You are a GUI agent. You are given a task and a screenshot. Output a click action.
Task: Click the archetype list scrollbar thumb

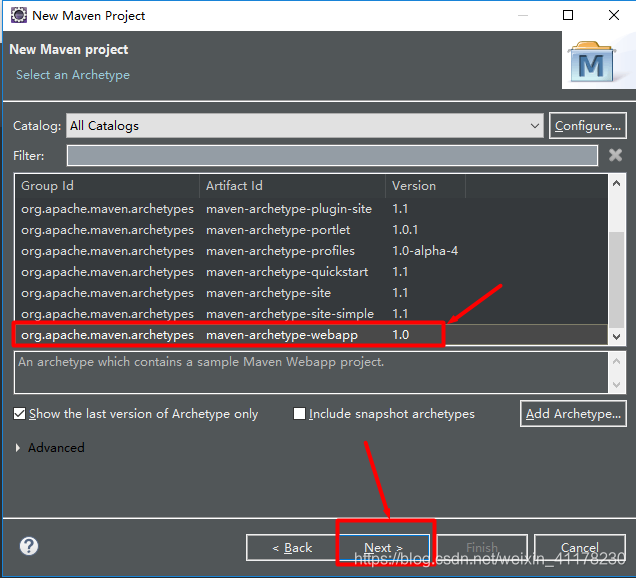pyautogui.click(x=617, y=280)
